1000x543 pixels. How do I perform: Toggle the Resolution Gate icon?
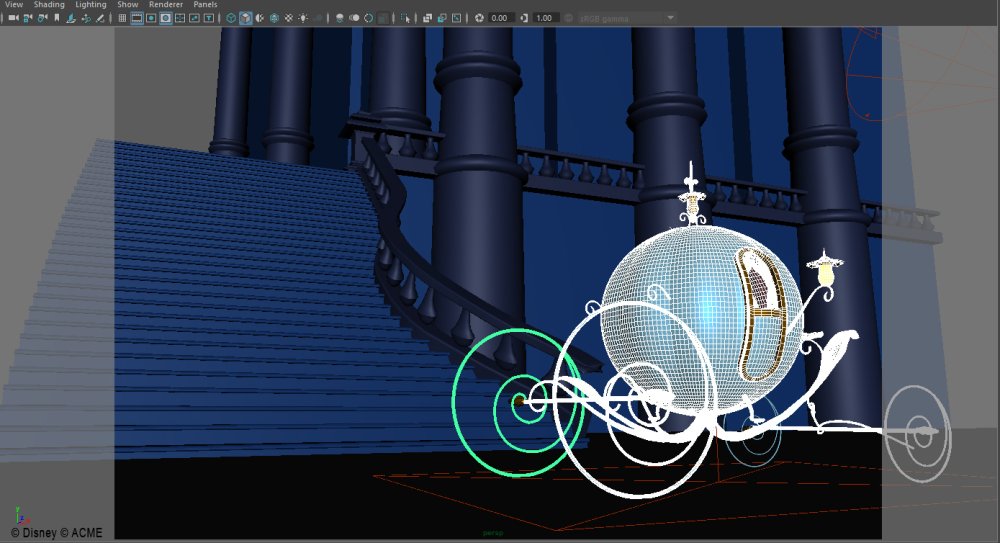(151, 18)
